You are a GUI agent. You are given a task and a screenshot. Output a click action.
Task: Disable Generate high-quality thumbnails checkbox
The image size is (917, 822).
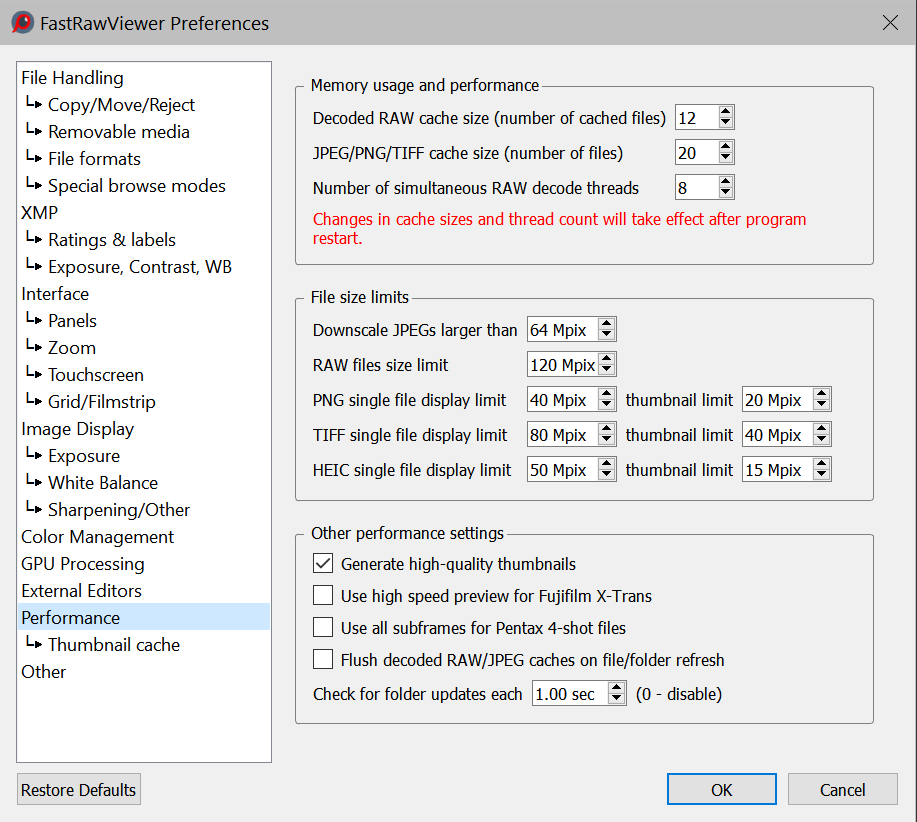click(x=323, y=564)
